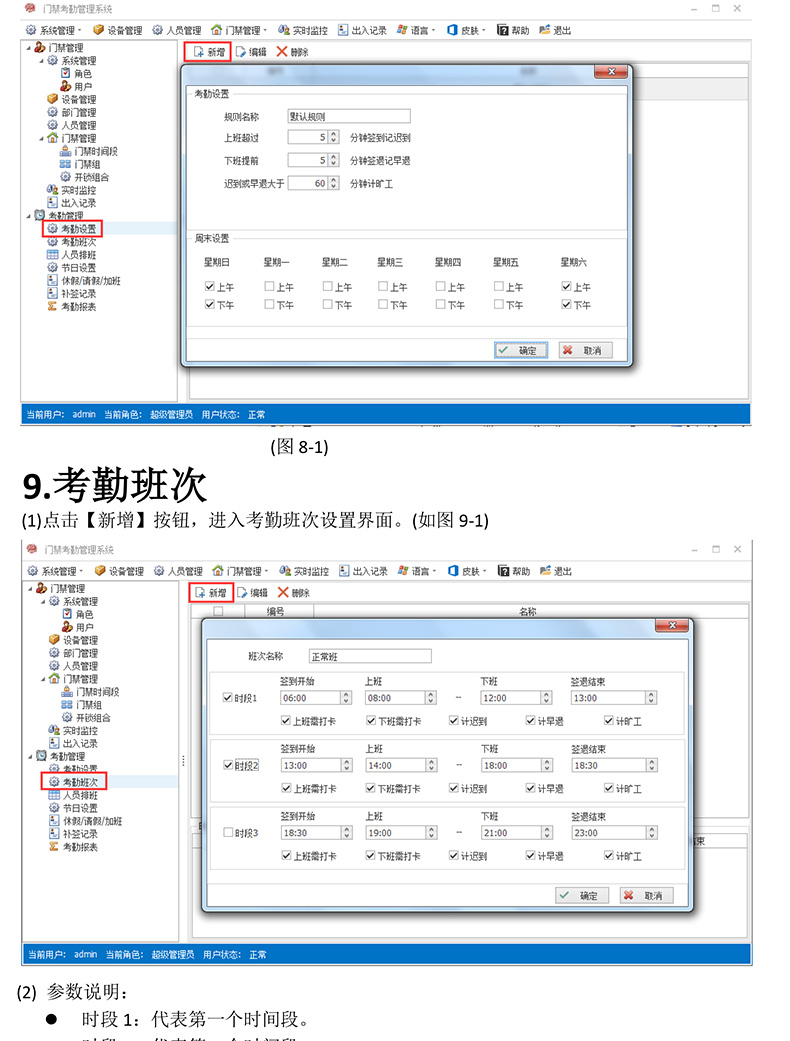Click the 编辑 icon in the upper window toolbar
The width and height of the screenshot is (790, 1041).
(x=241, y=51)
